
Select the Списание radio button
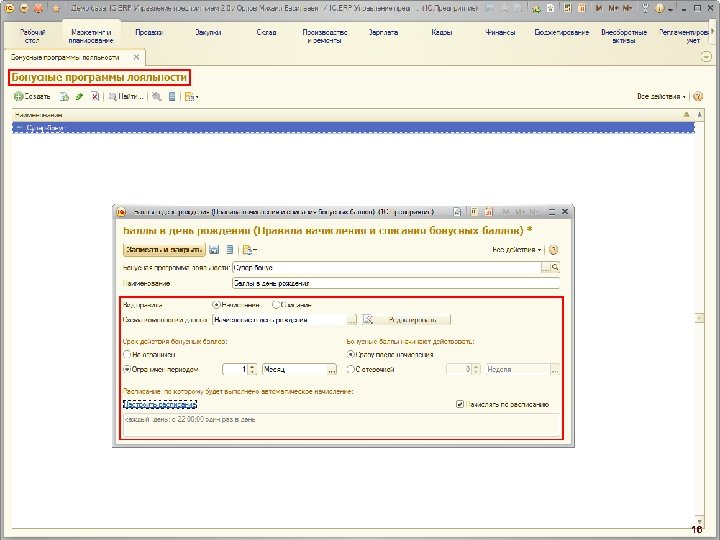click(276, 304)
